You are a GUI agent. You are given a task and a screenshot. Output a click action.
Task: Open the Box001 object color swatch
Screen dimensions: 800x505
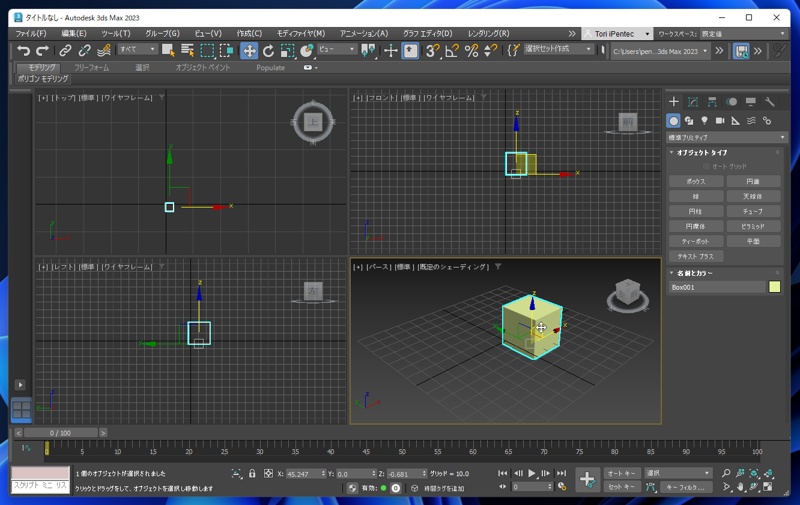tap(774, 287)
